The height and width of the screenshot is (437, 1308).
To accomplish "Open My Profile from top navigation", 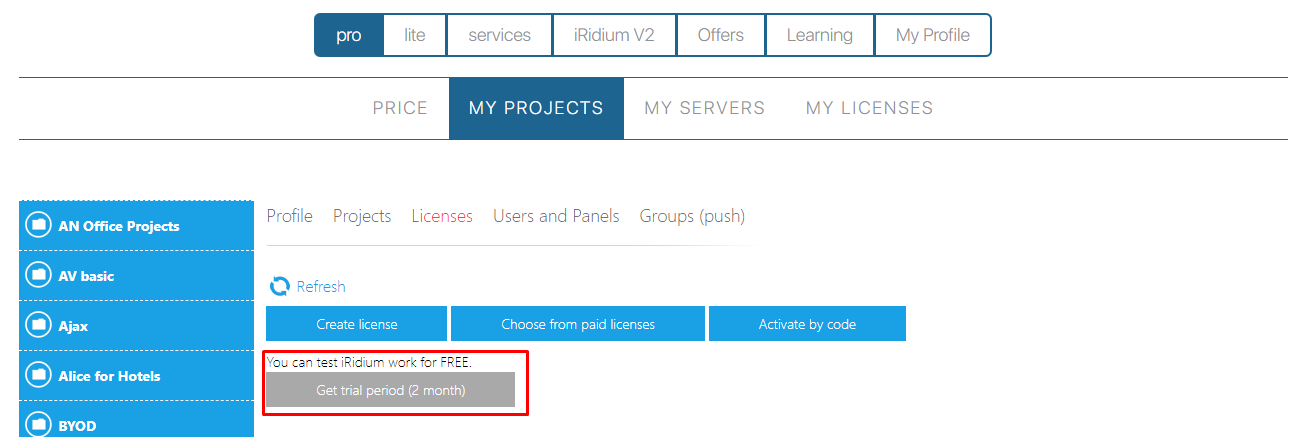I will click(932, 35).
